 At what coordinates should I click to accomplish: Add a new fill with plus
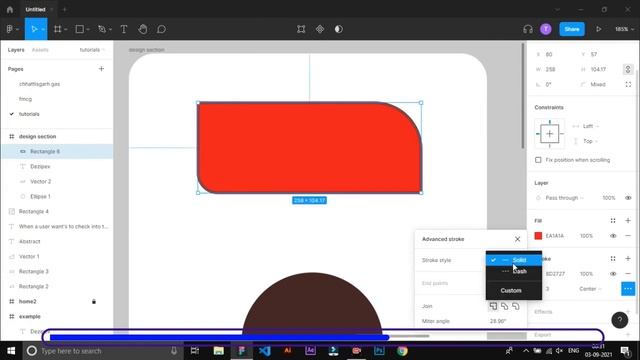pos(628,220)
